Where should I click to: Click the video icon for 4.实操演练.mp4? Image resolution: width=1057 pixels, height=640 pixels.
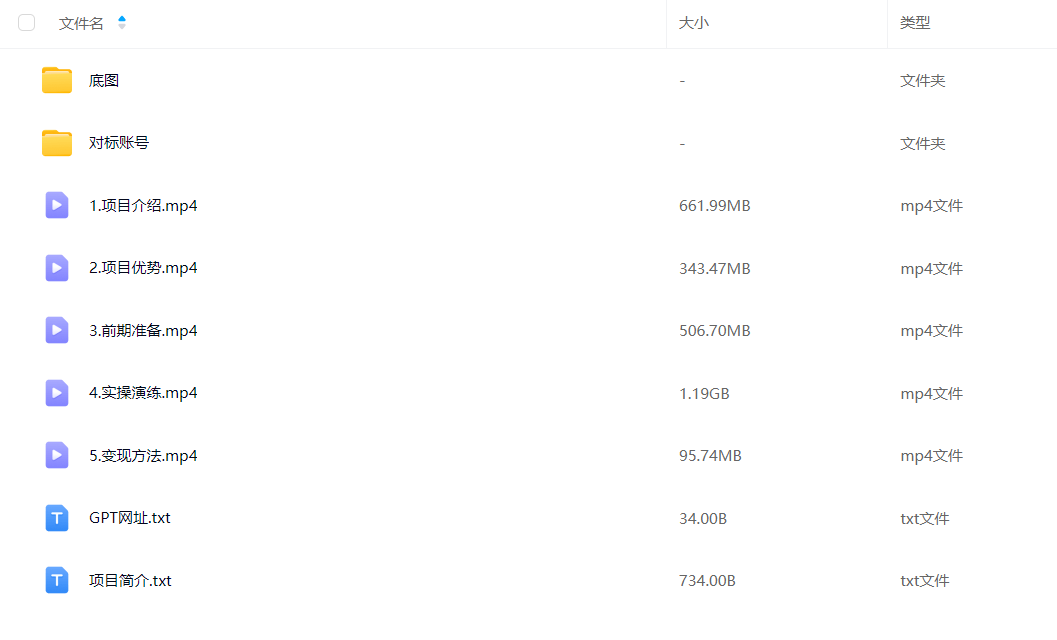pos(57,392)
